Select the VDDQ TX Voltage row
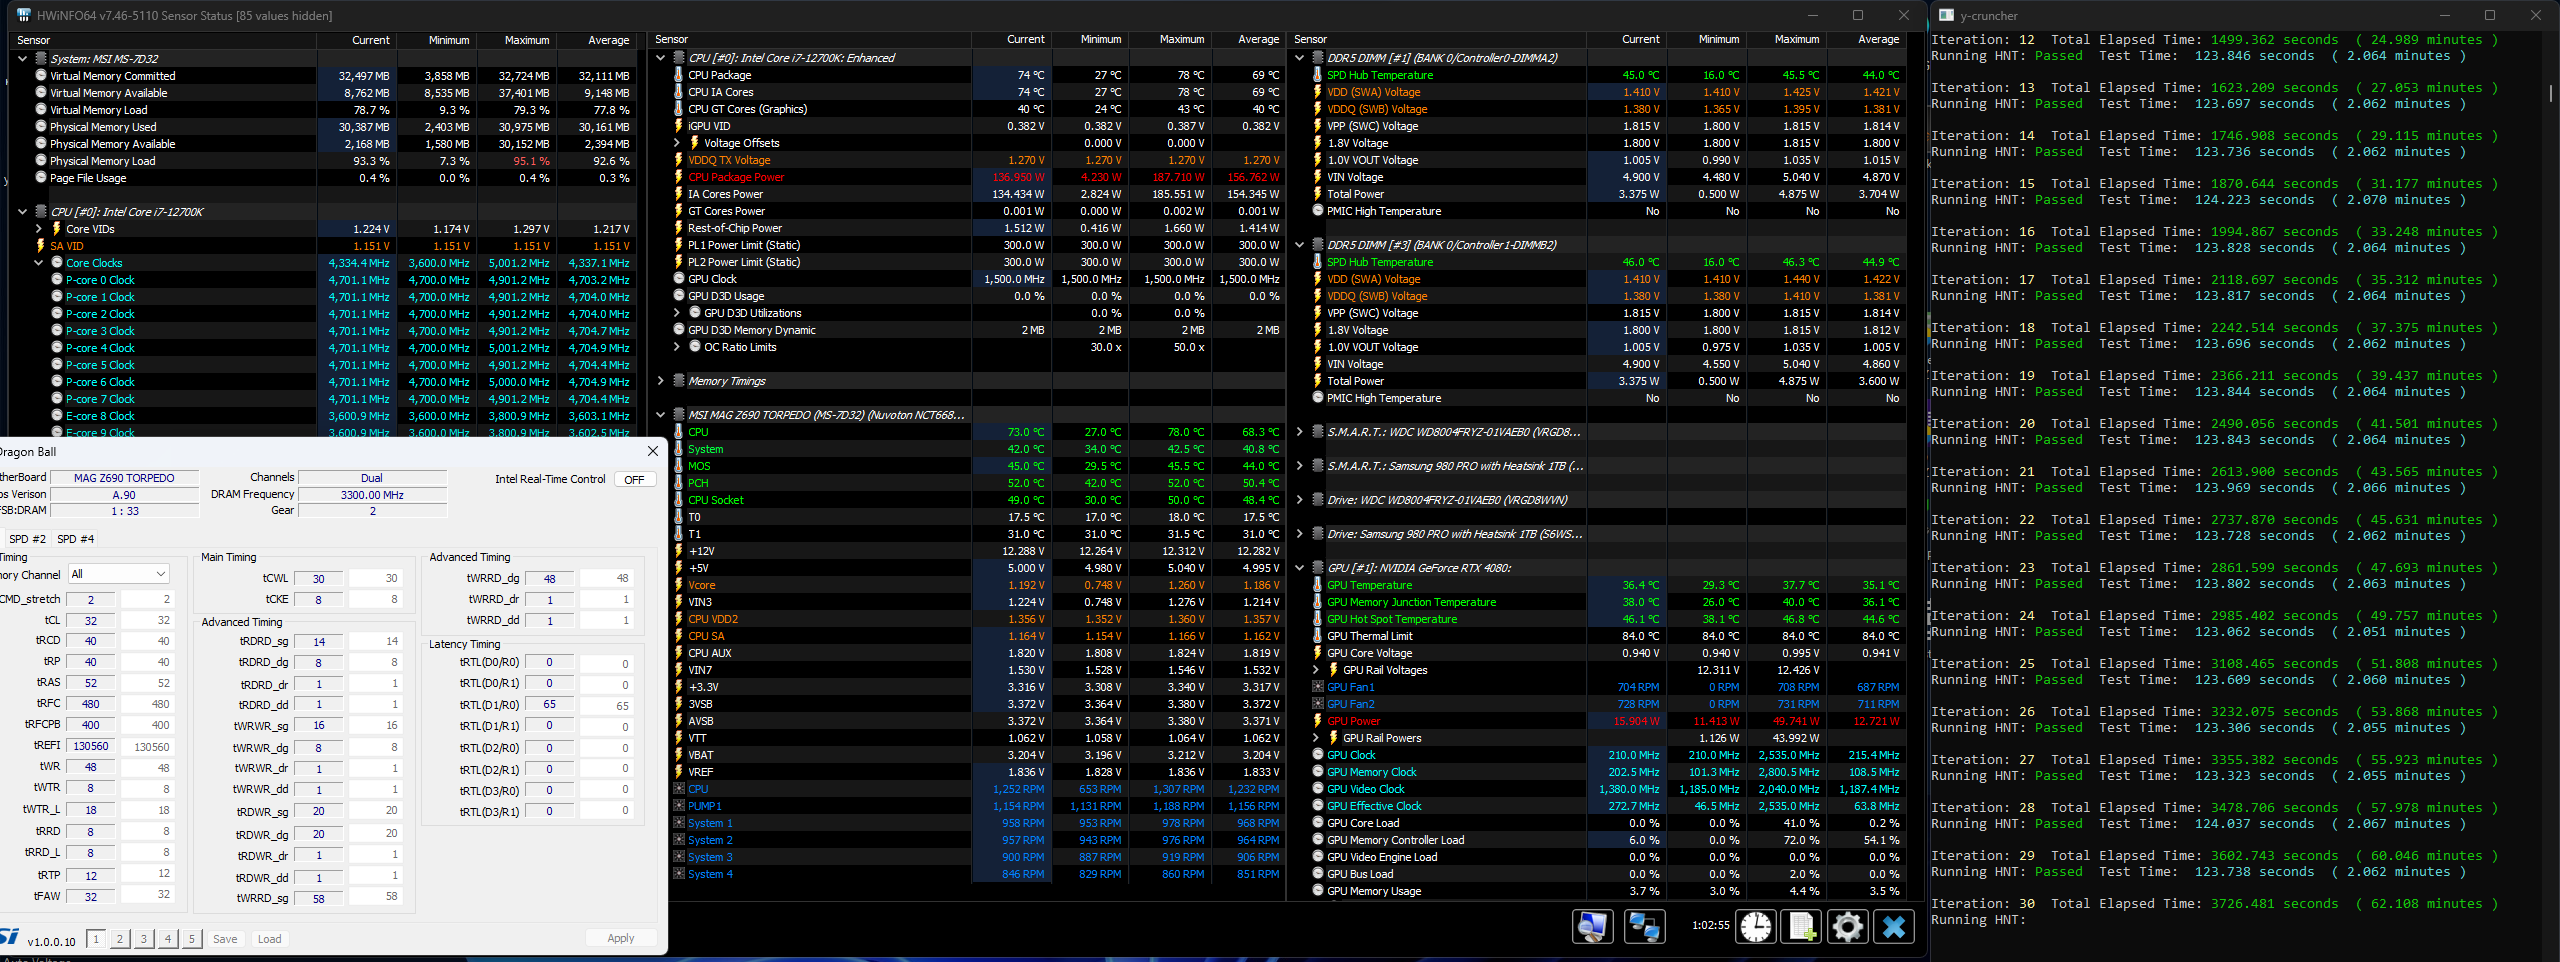The width and height of the screenshot is (2560, 962). (969, 160)
